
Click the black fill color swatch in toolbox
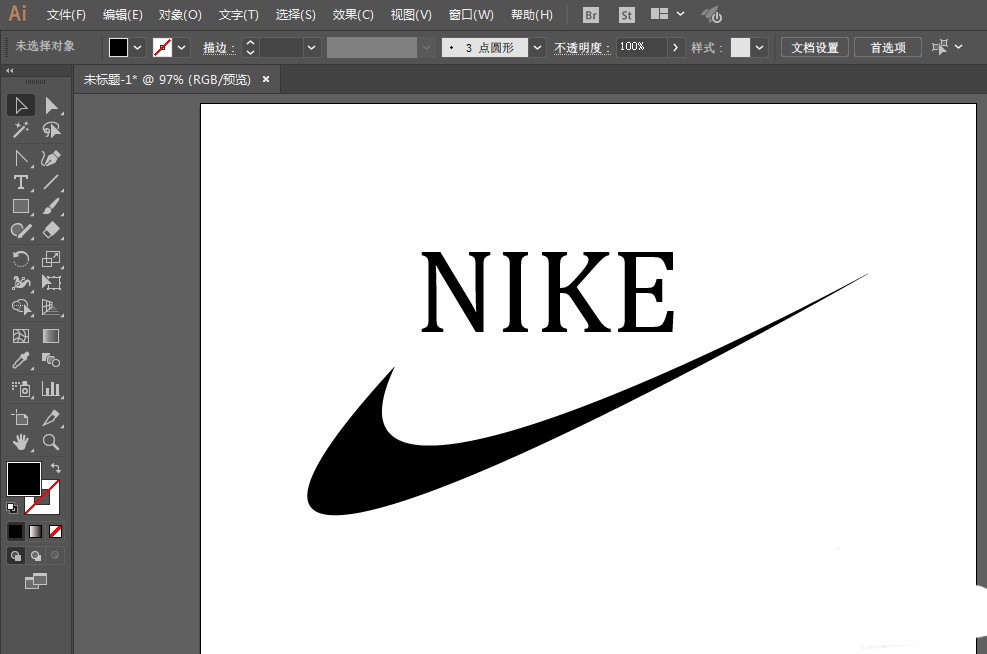point(24,478)
